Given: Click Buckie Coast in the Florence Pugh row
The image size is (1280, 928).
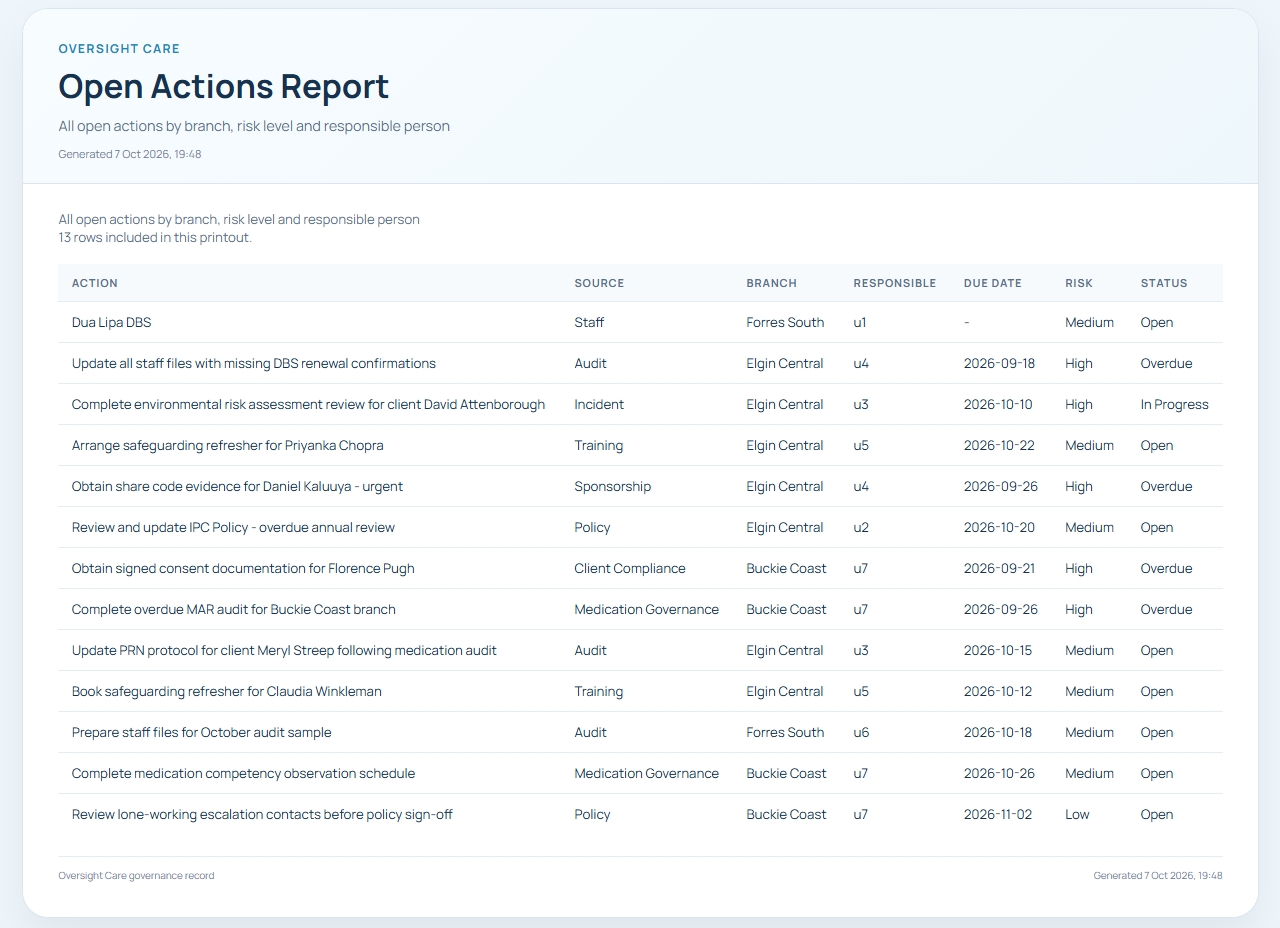Looking at the screenshot, I should coord(786,568).
